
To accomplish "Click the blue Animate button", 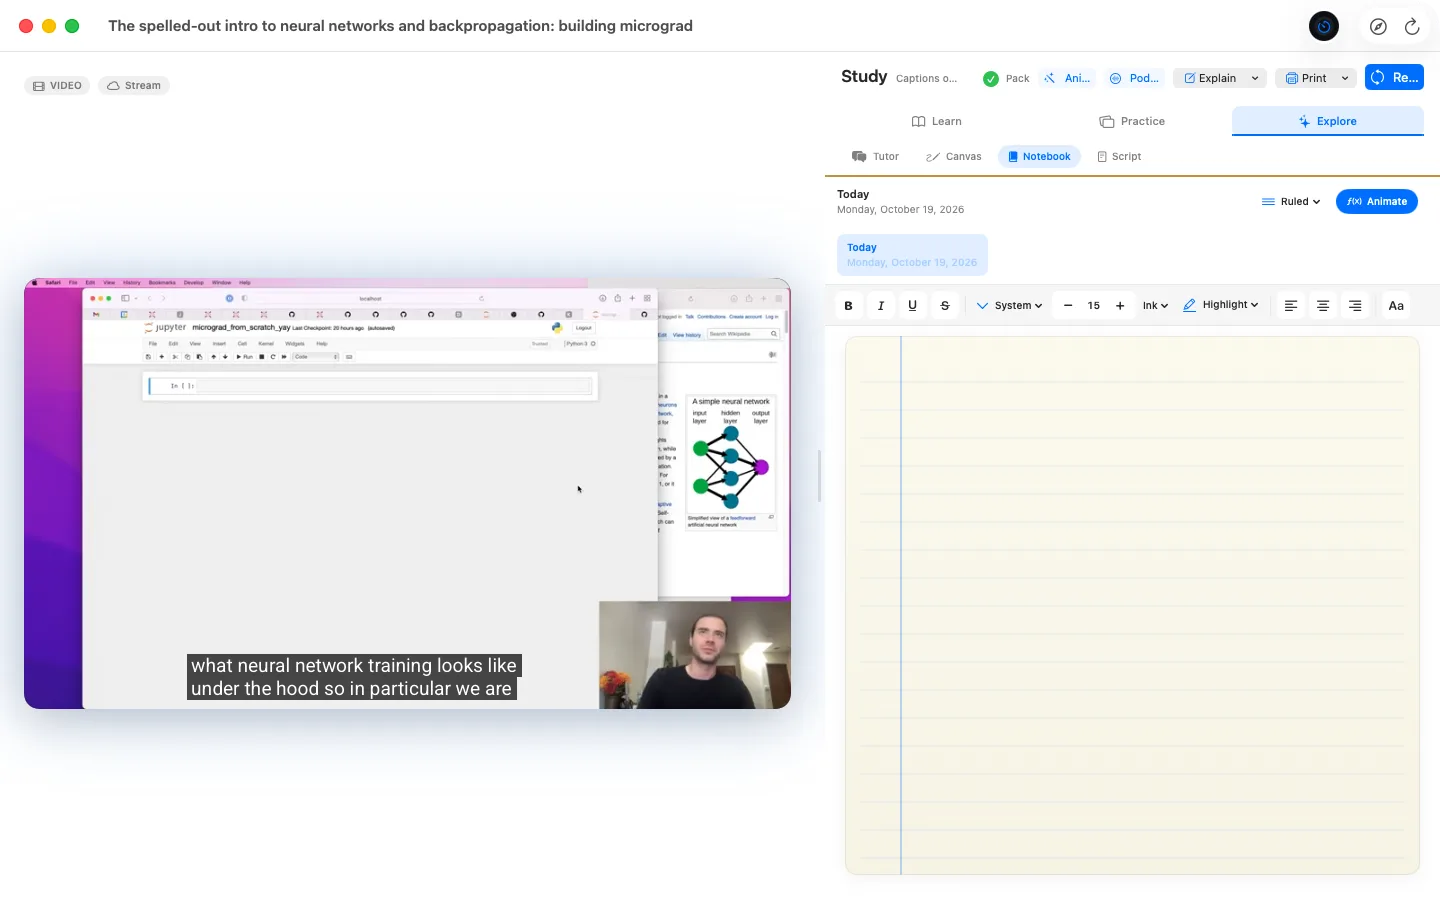I will 1377,202.
